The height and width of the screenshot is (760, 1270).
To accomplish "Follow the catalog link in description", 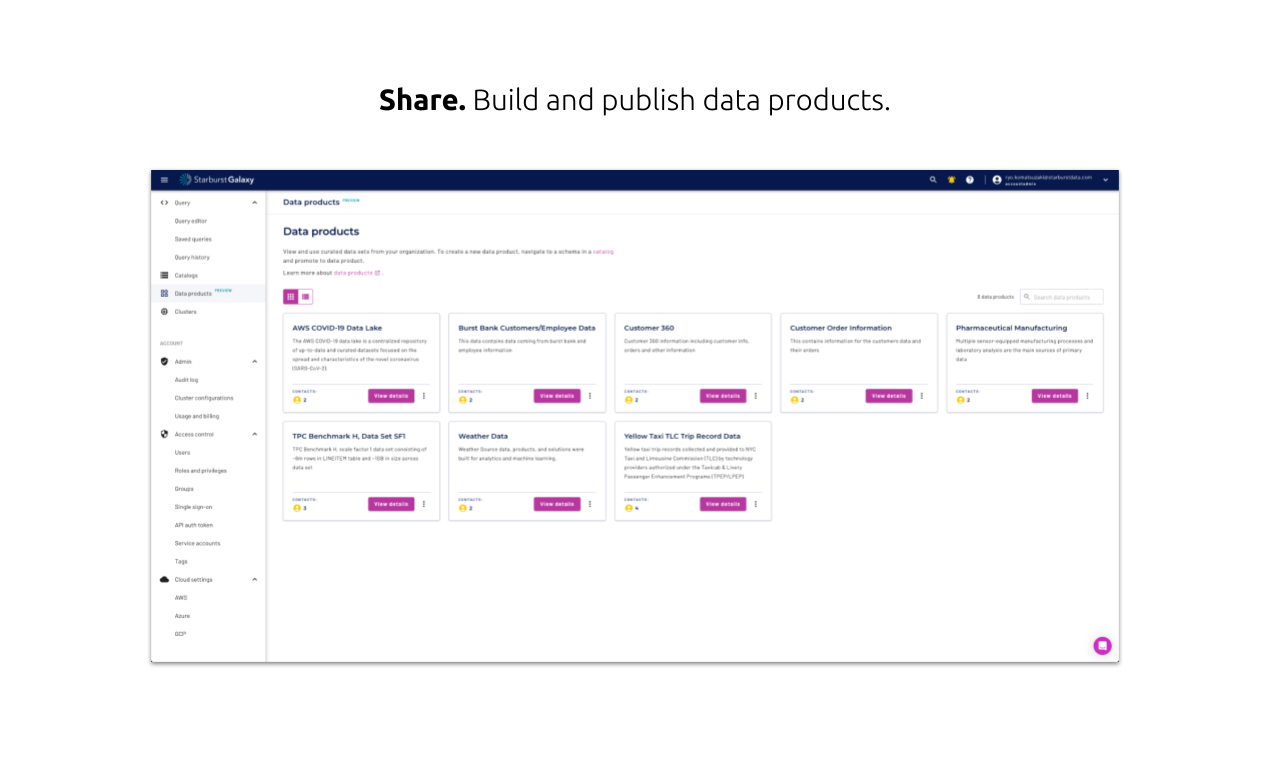I will click(x=603, y=252).
